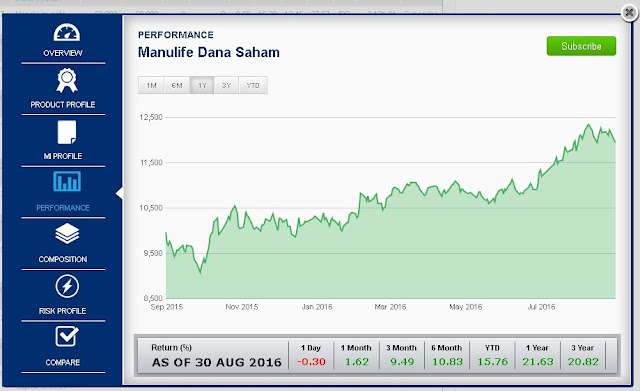Click the 12,500 y-axis label
The height and width of the screenshot is (391, 640).
click(x=151, y=118)
